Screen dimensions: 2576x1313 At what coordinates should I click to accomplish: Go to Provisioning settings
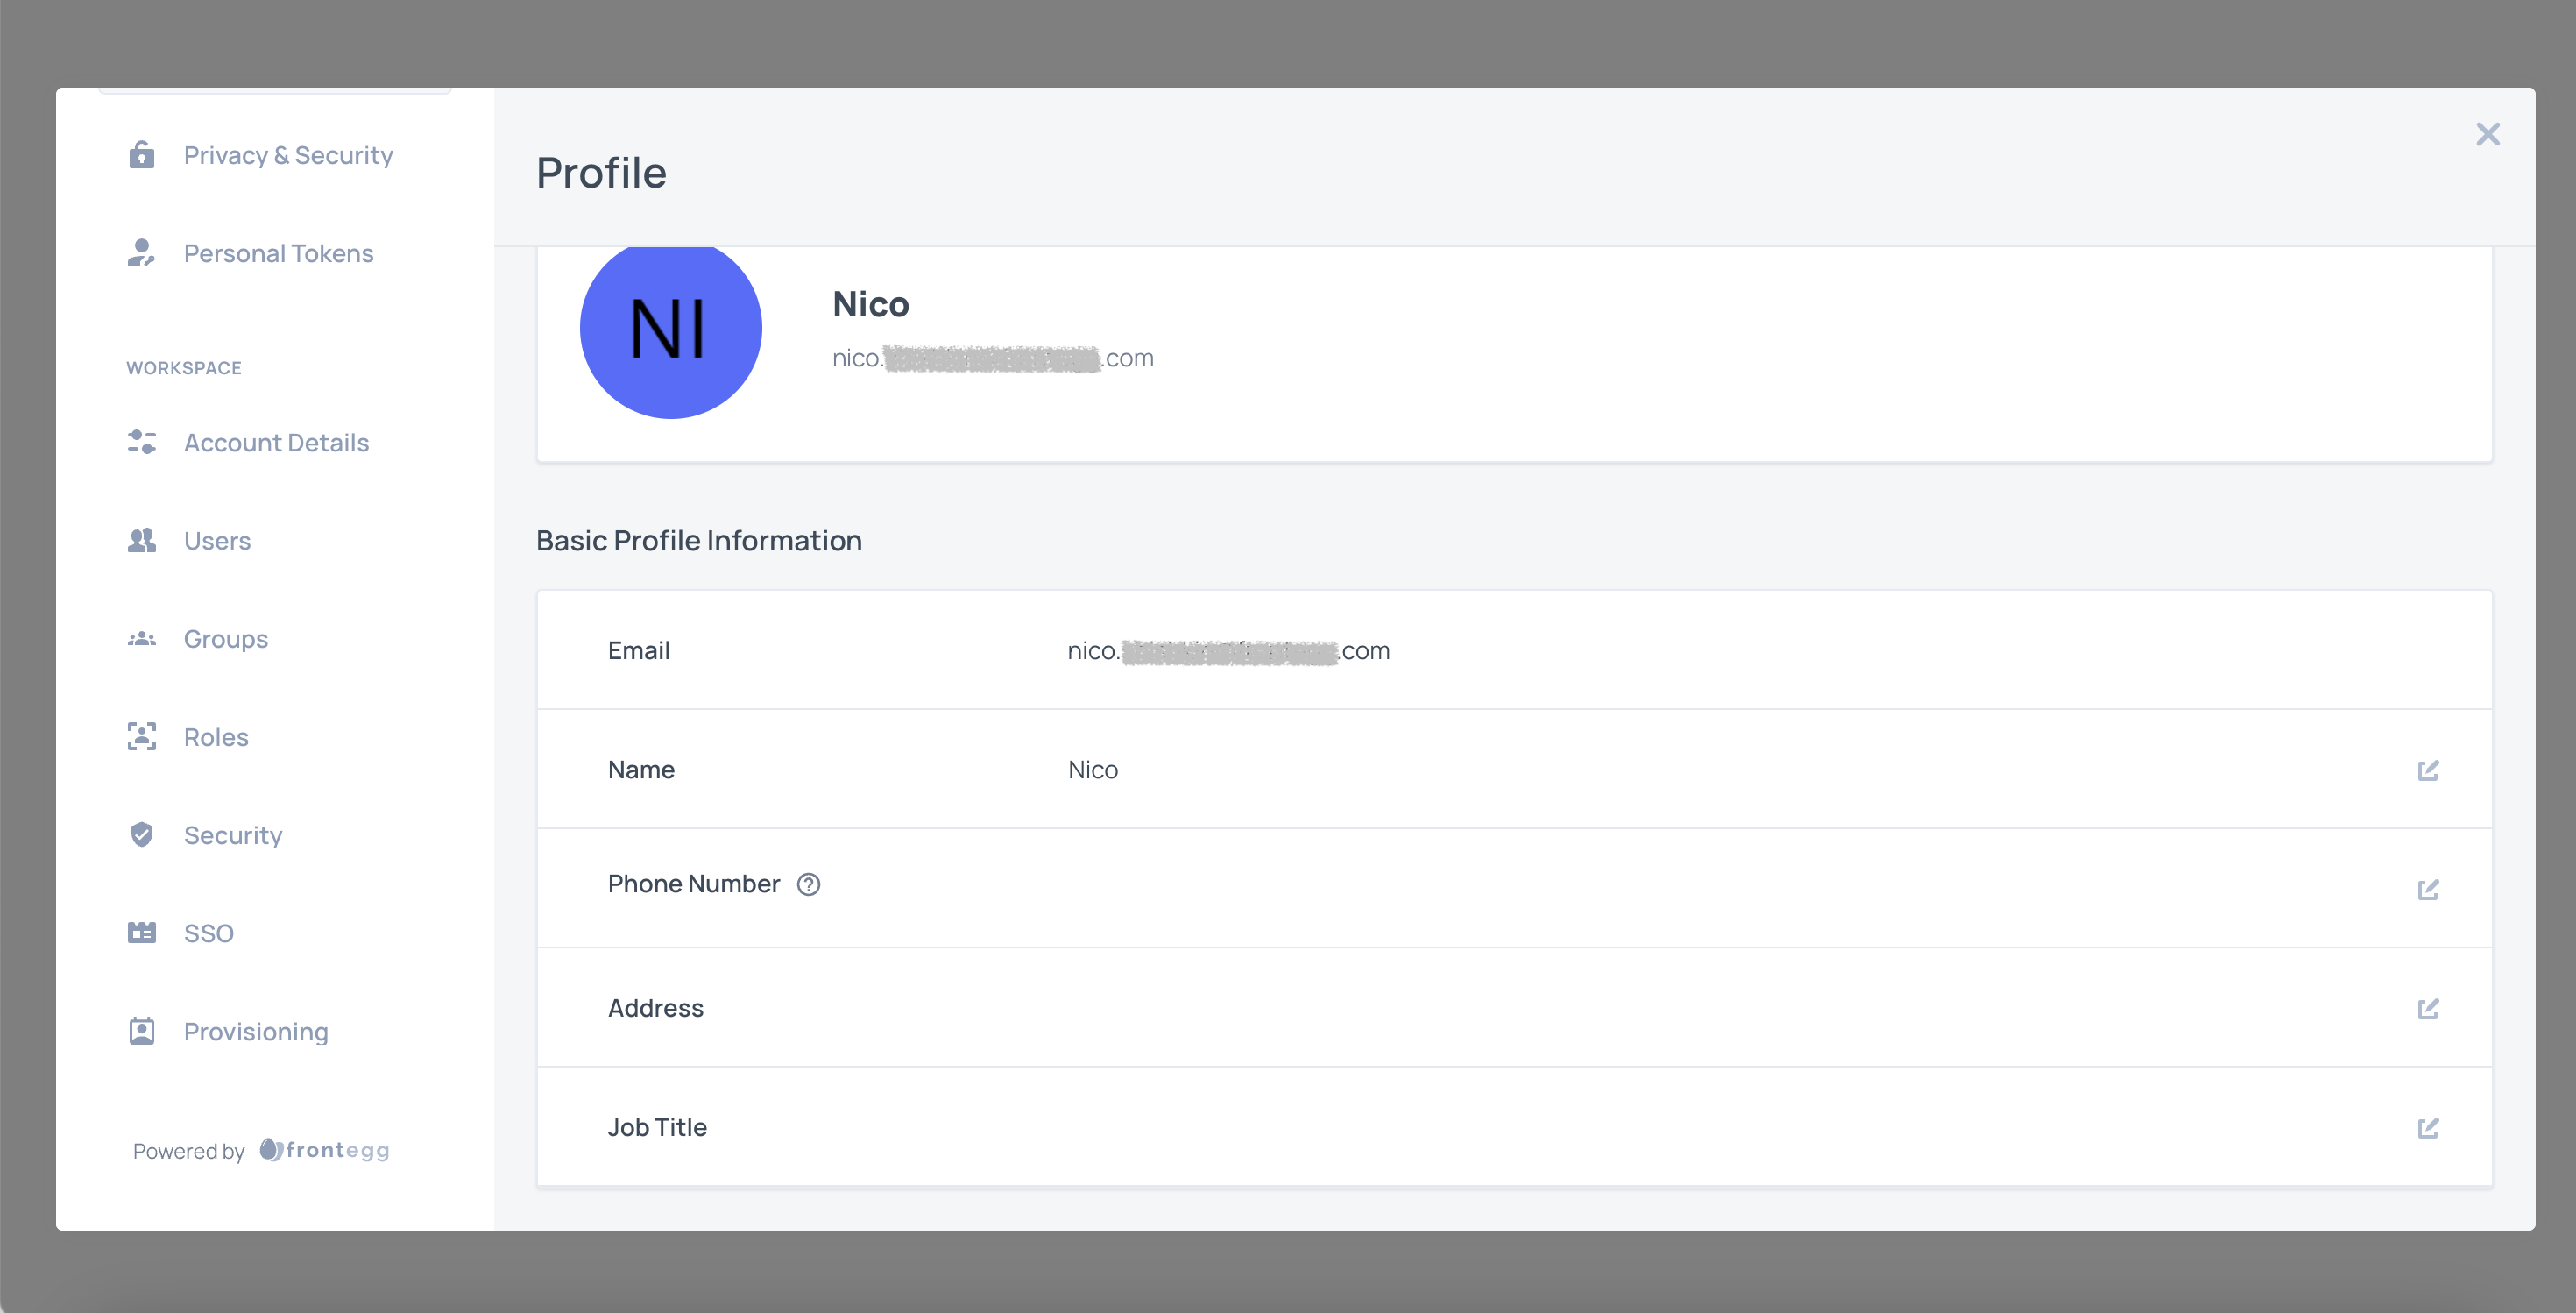click(255, 1031)
